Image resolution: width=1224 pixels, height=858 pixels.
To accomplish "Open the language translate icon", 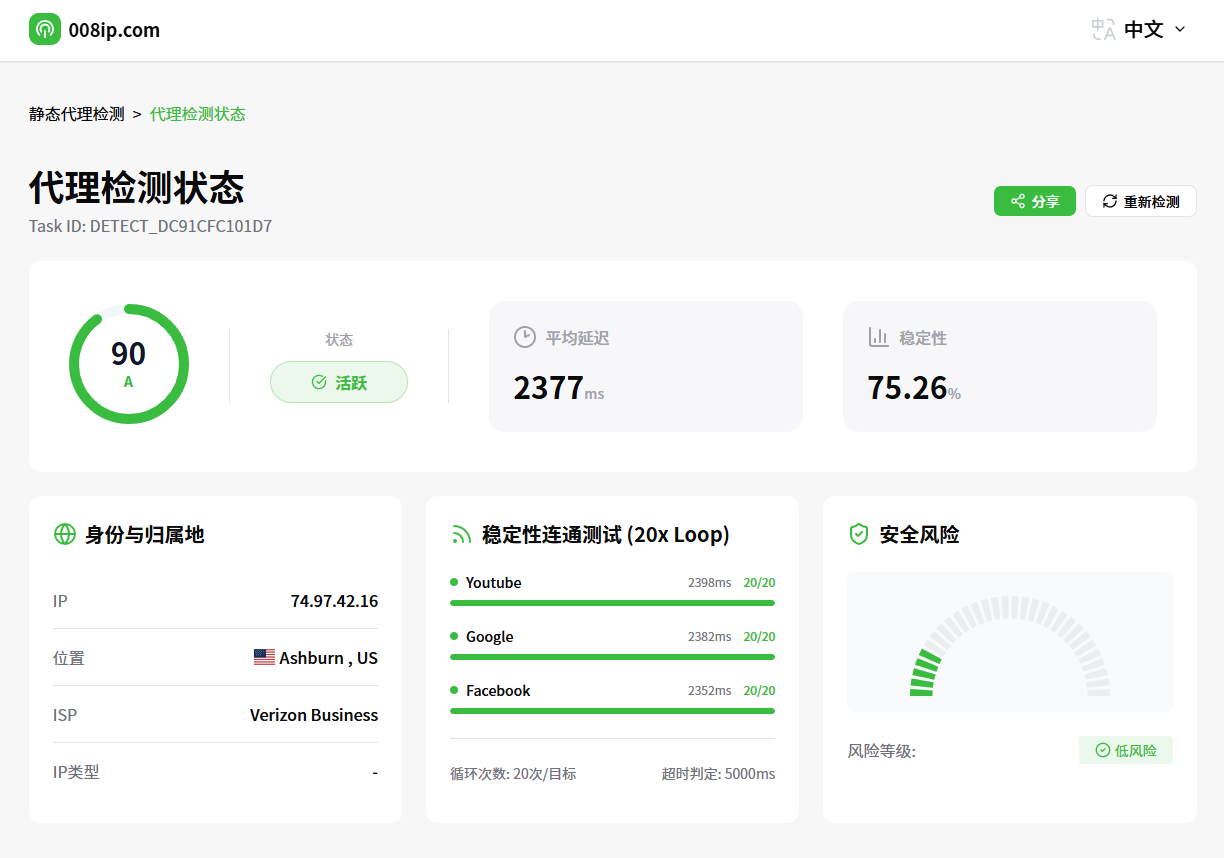I will coord(1103,29).
